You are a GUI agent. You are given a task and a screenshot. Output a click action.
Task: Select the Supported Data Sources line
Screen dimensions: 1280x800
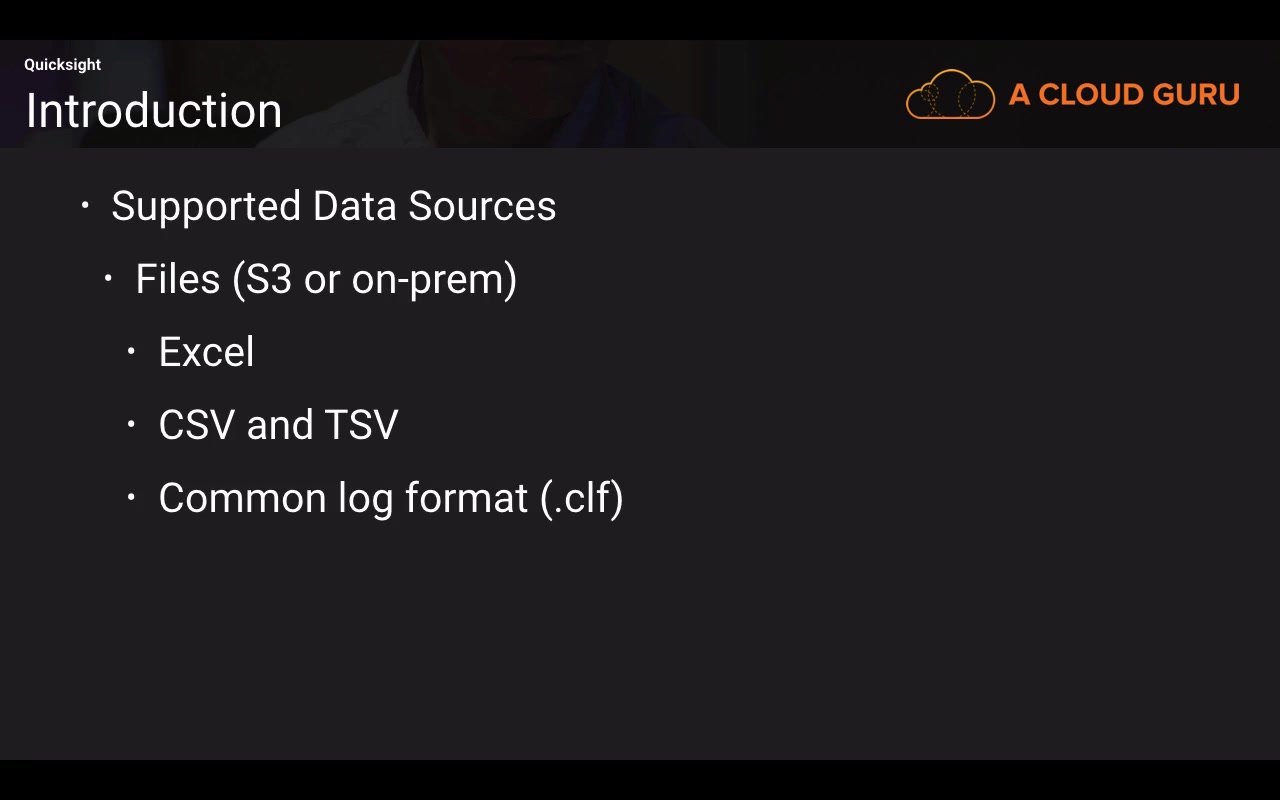click(x=333, y=206)
